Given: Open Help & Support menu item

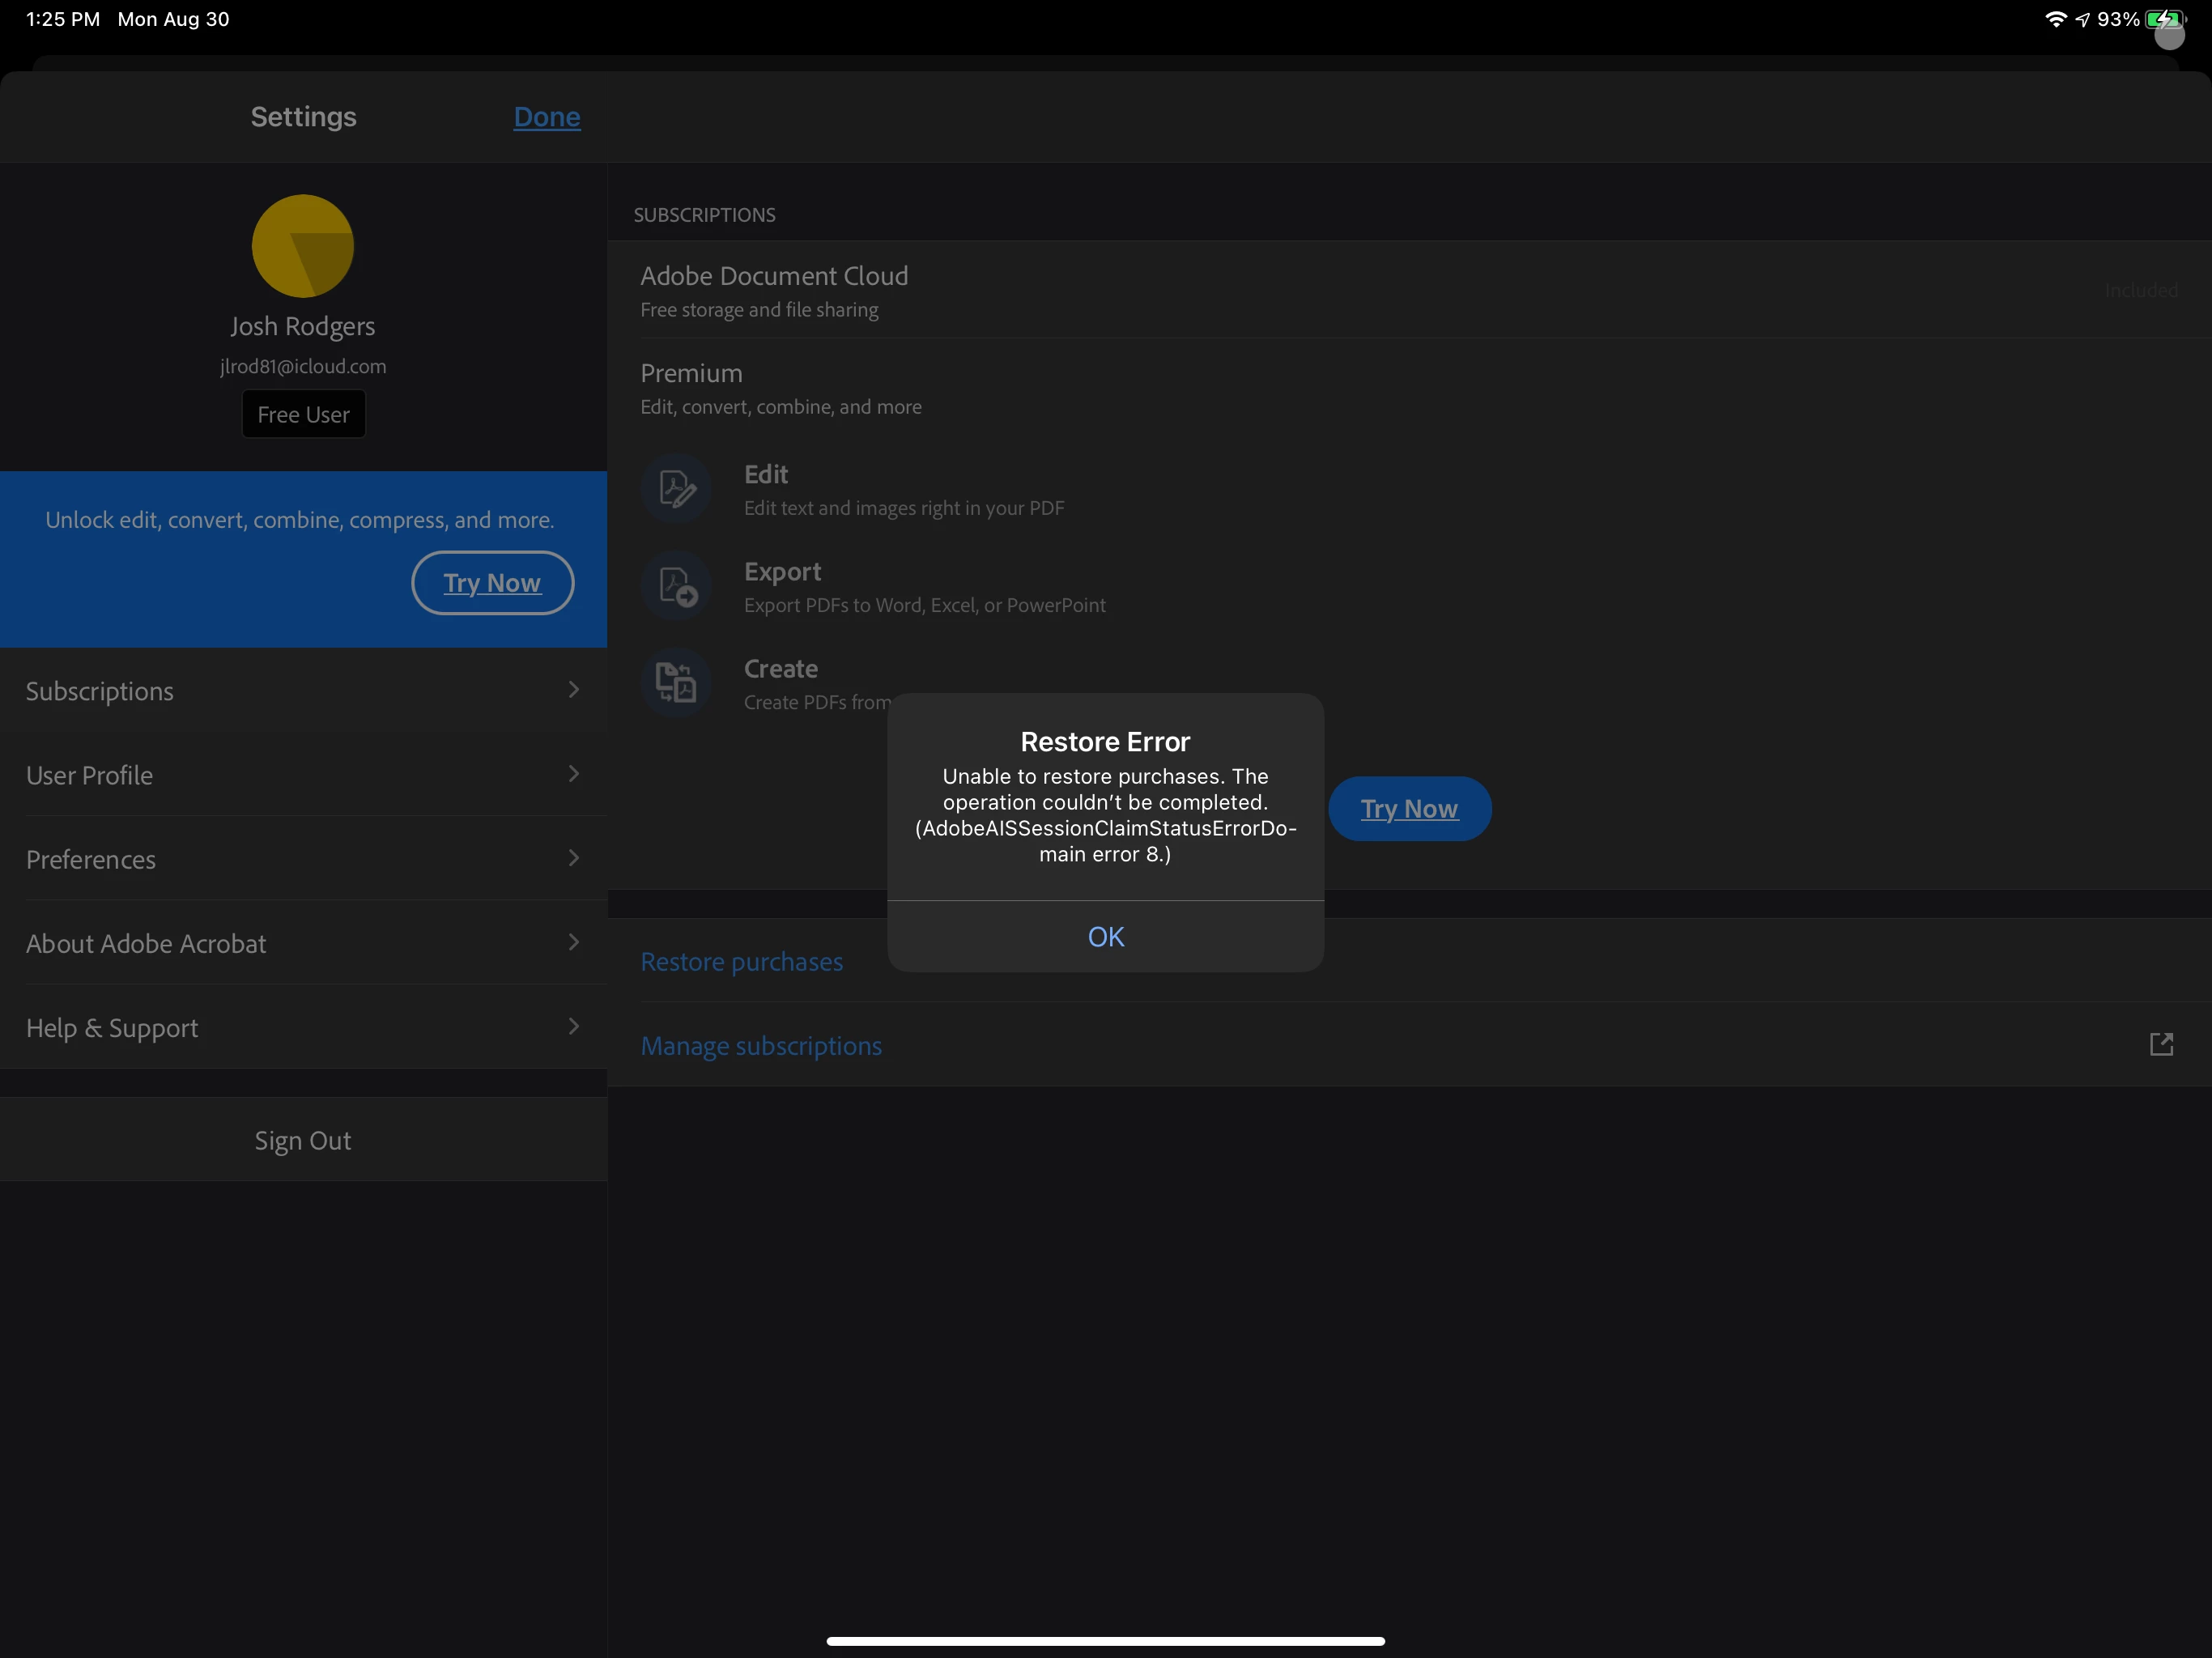Looking at the screenshot, I should point(112,1027).
